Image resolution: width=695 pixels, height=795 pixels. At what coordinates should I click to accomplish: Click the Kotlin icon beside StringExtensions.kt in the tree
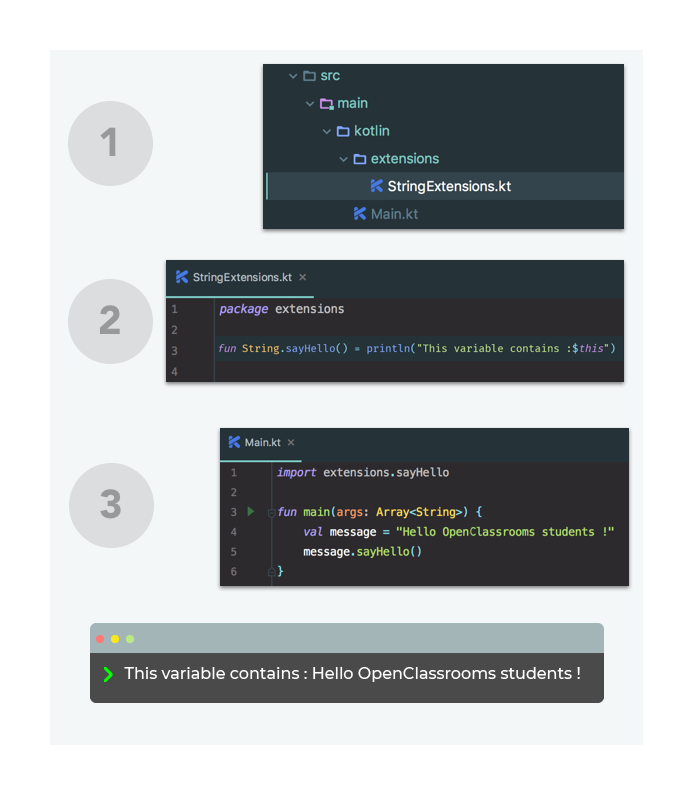tap(377, 186)
